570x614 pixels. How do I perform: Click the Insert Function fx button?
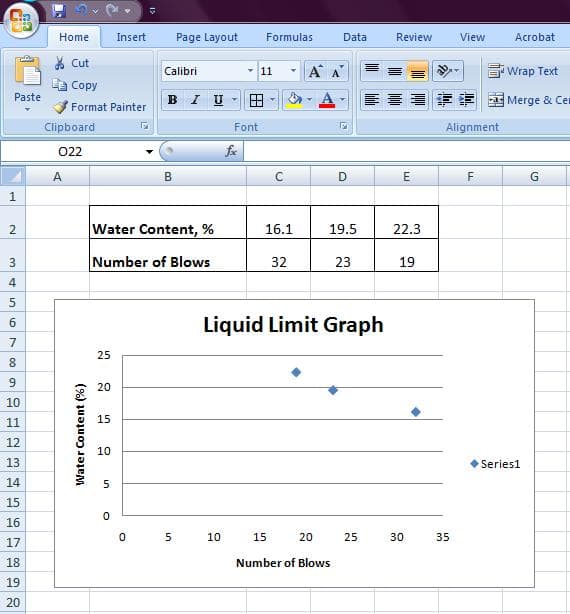coord(231,151)
